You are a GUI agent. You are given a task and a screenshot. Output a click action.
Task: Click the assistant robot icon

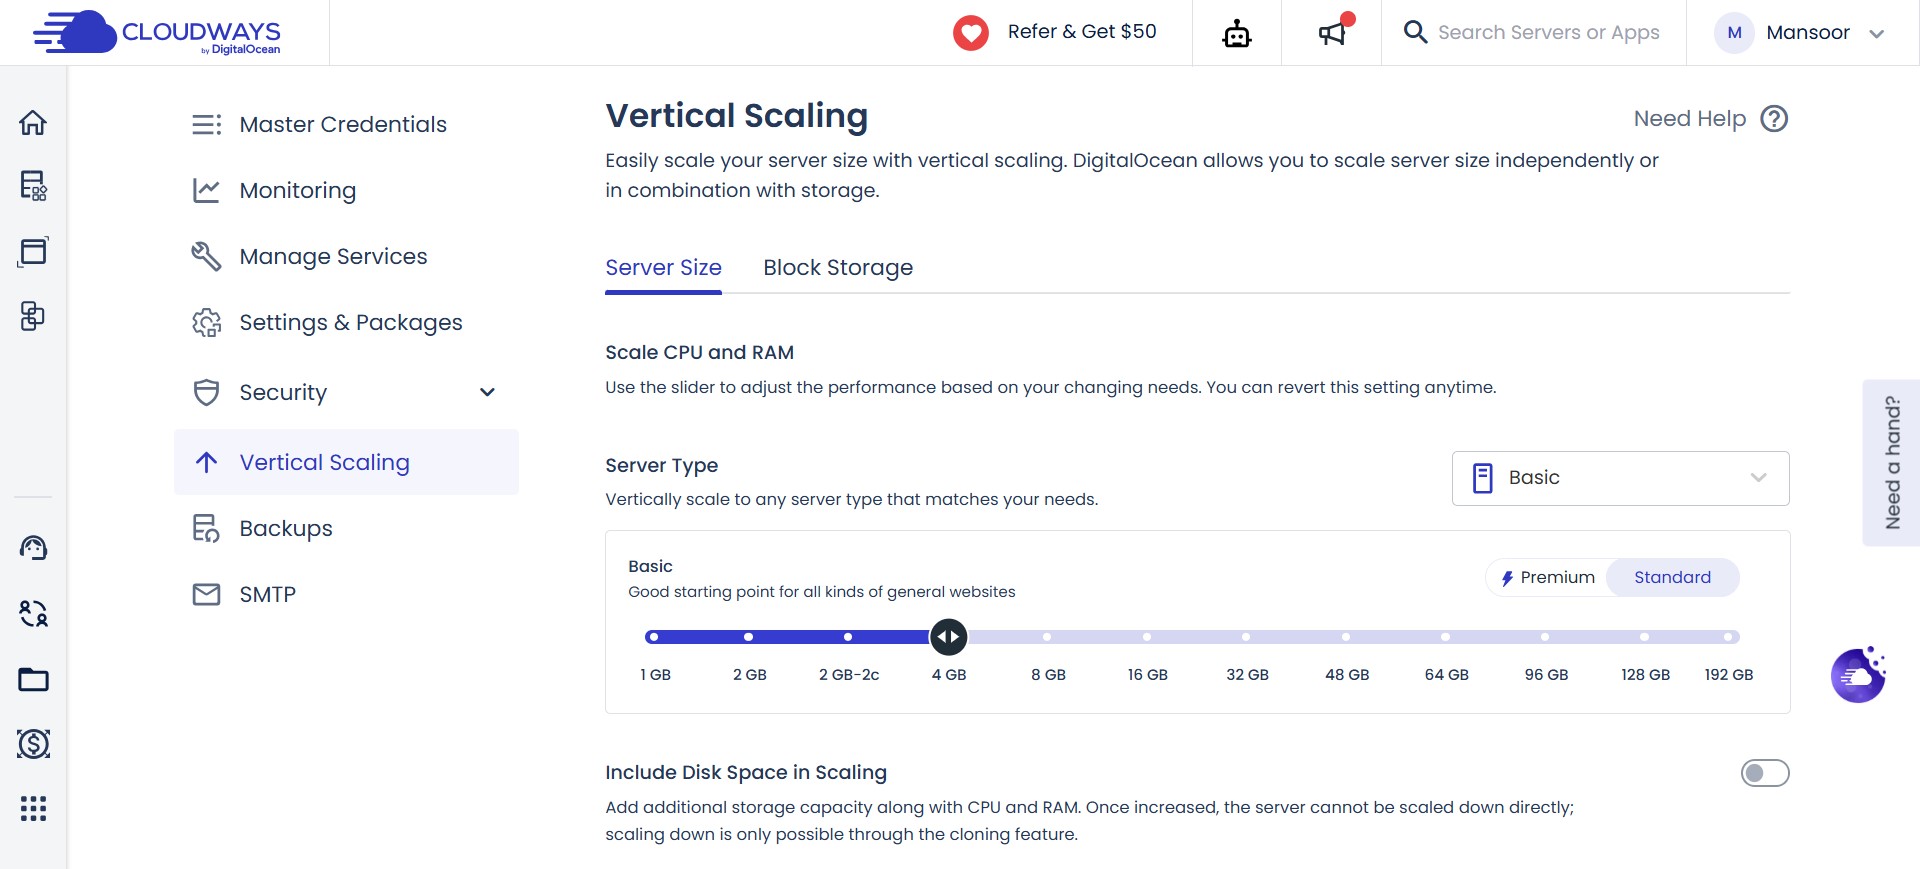pyautogui.click(x=1237, y=34)
